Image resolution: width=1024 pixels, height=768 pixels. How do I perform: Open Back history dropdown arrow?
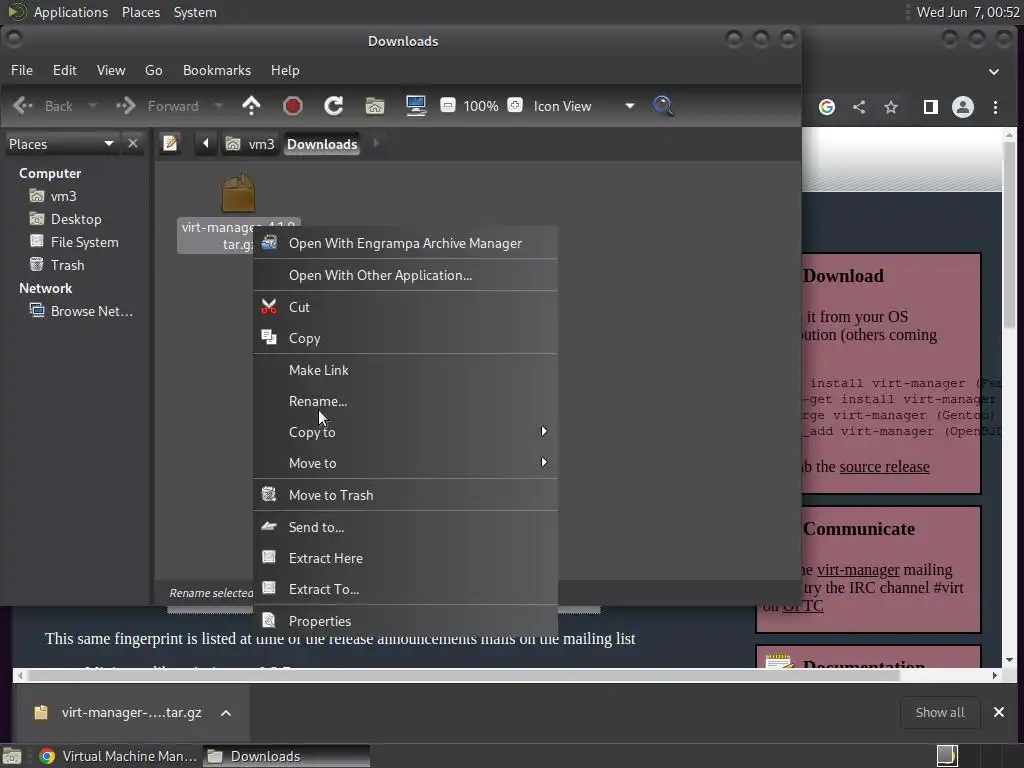[93, 106]
